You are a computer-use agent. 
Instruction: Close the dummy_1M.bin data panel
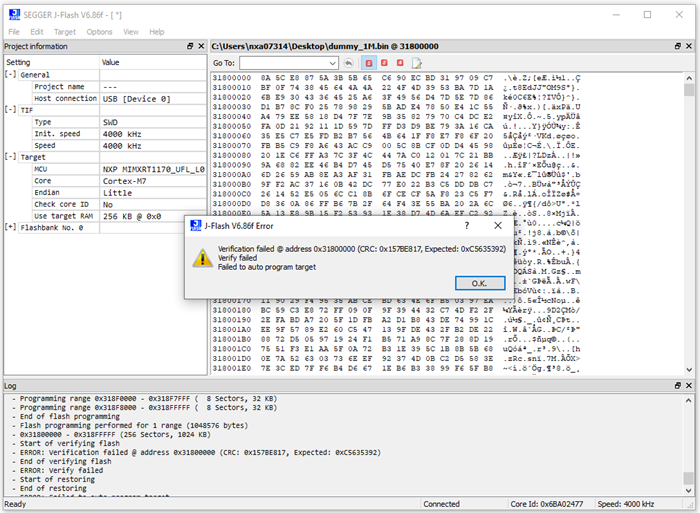[x=689, y=46]
